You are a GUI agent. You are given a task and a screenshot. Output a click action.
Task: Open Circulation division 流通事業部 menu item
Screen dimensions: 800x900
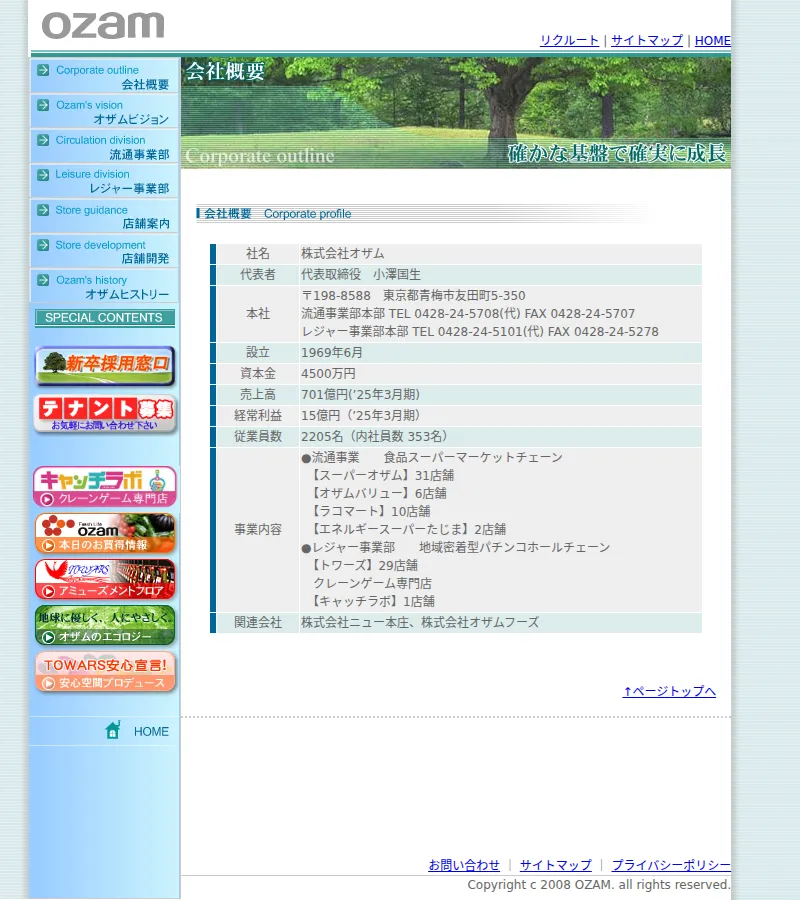[x=104, y=147]
